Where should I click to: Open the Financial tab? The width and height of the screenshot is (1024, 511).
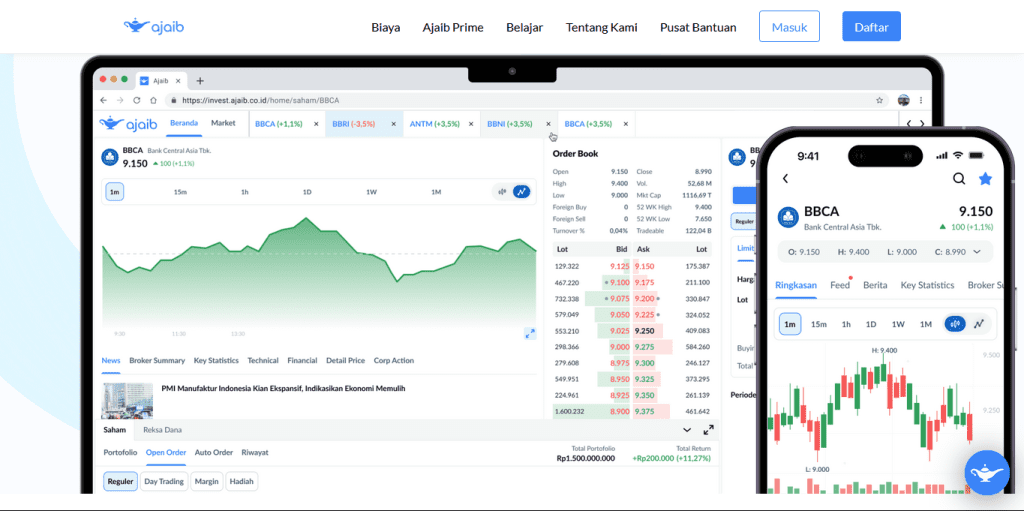(x=302, y=360)
